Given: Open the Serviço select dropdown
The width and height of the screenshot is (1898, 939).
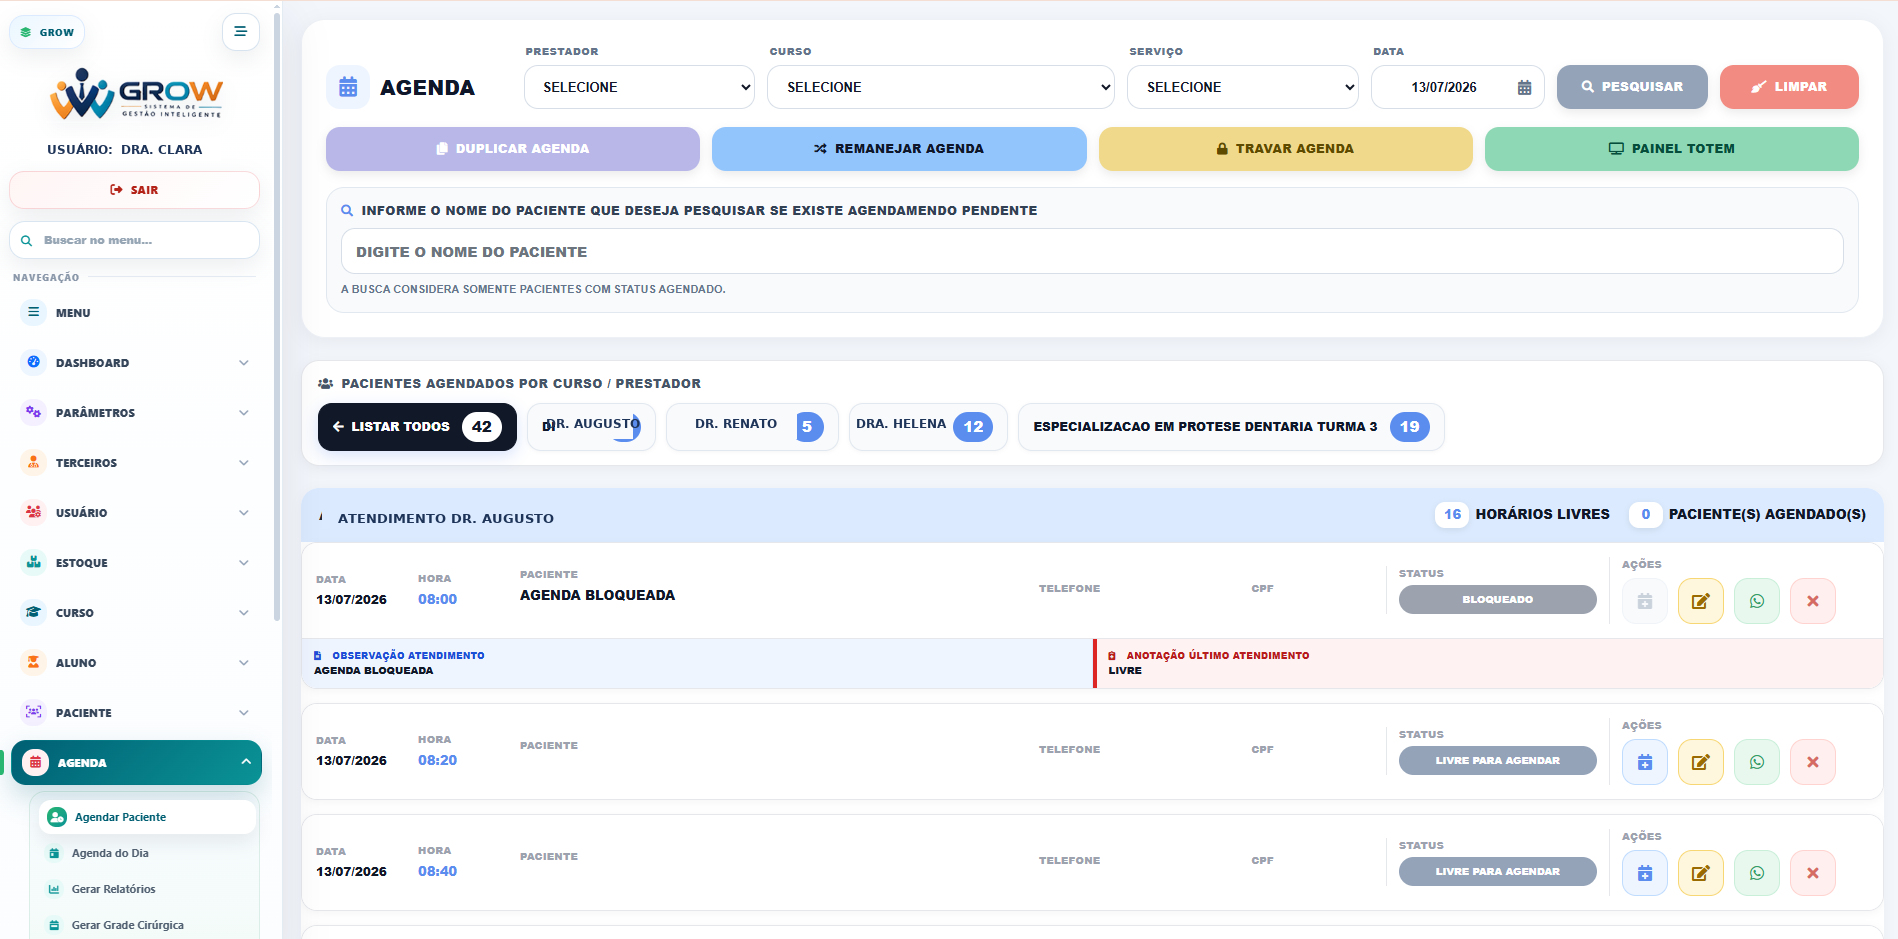Looking at the screenshot, I should pos(1242,87).
